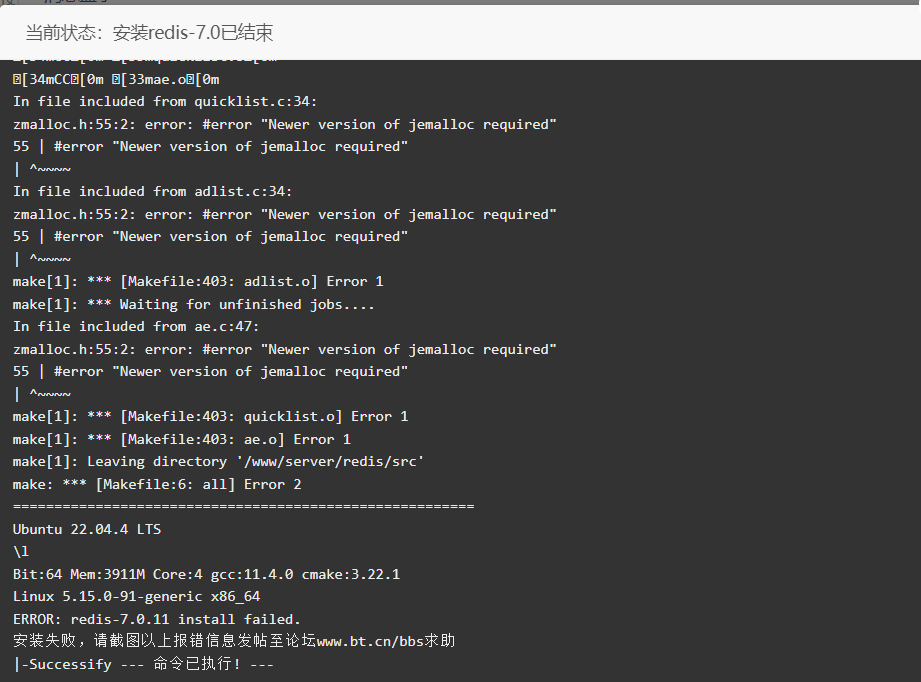This screenshot has width=921, height=682.
Task: Click the '[34mCC [33mae.o' escape-code line
Action: point(116,79)
